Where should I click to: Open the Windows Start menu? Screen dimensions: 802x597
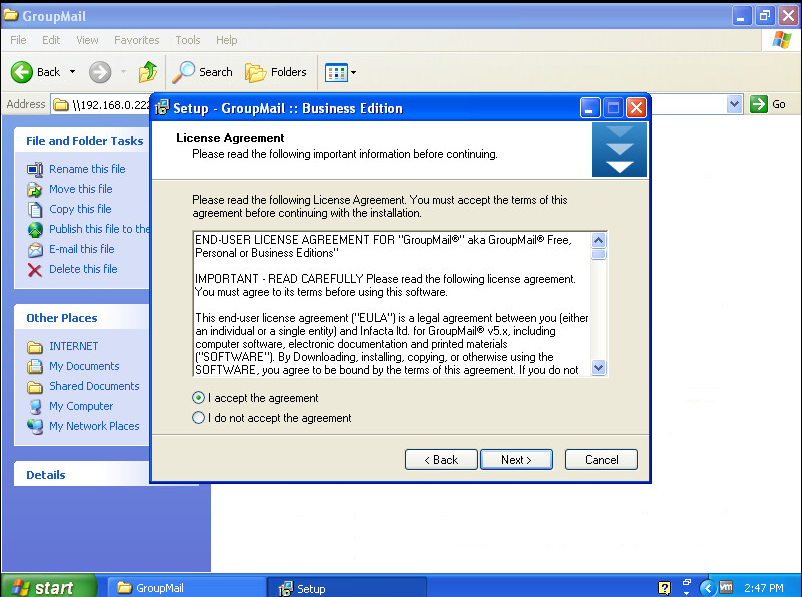[49, 587]
